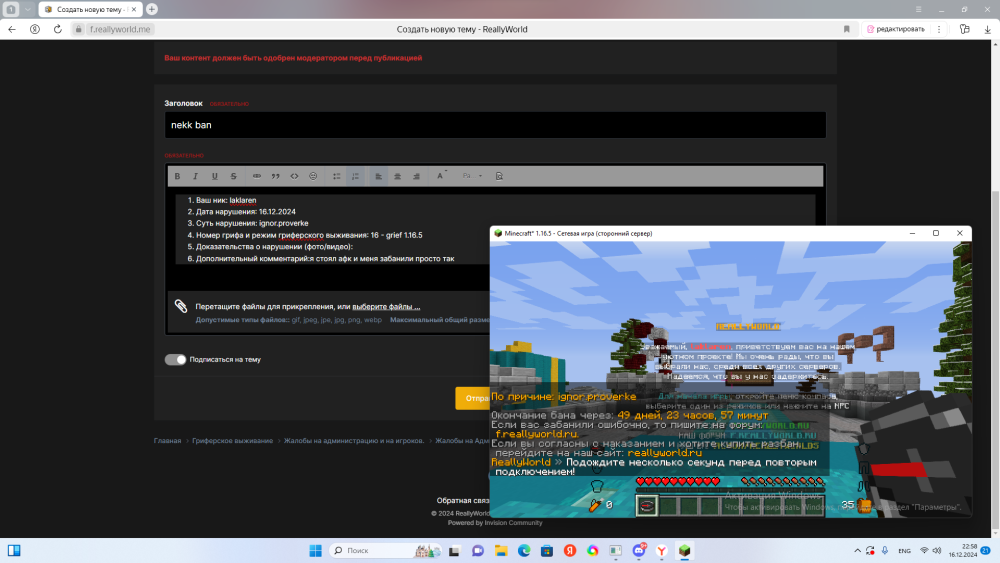Reload the page with the refresh icon

pyautogui.click(x=57, y=29)
